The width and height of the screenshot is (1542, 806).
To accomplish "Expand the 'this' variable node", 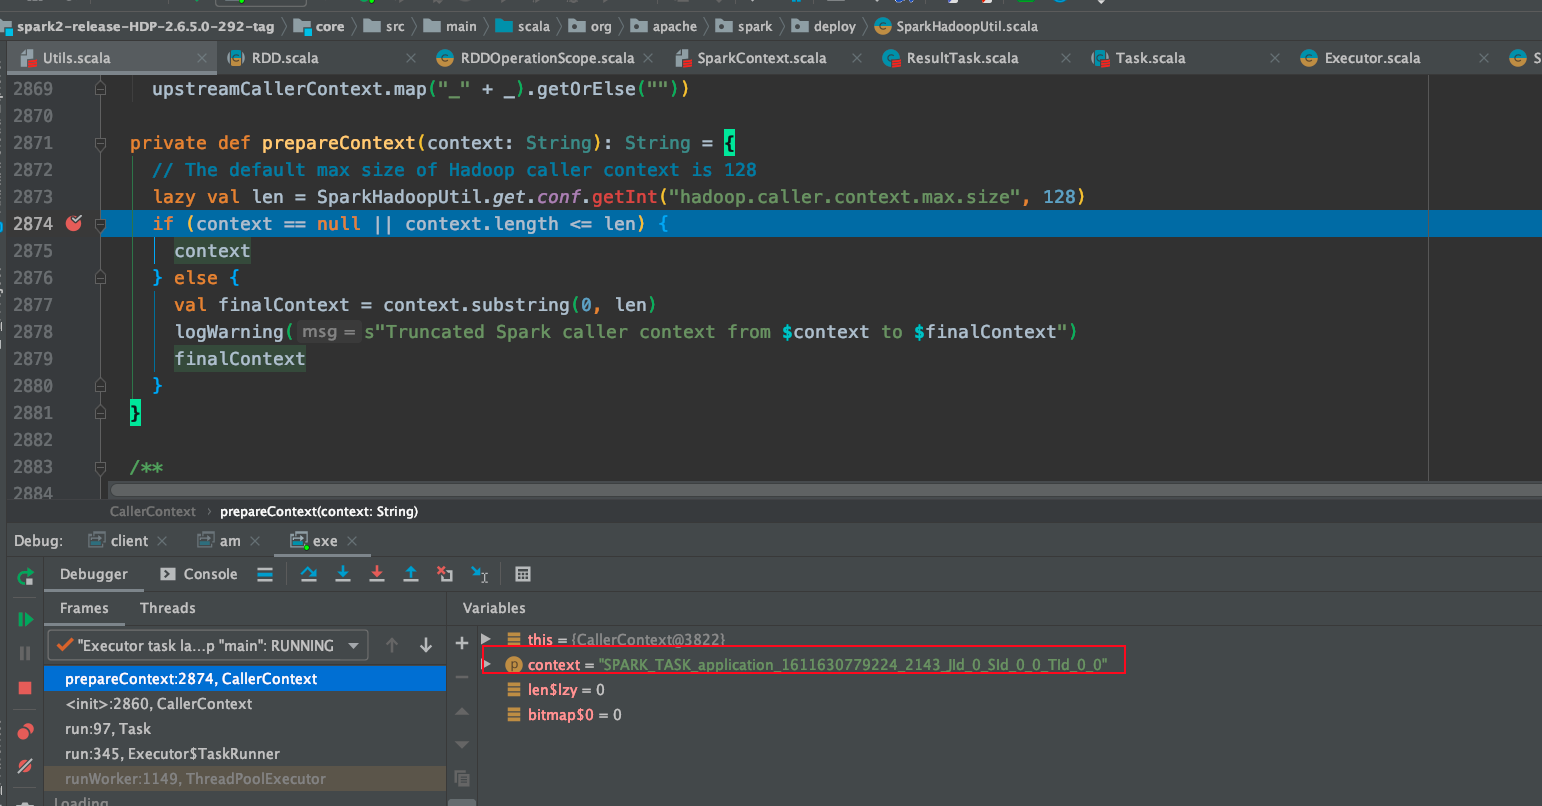I will (486, 639).
